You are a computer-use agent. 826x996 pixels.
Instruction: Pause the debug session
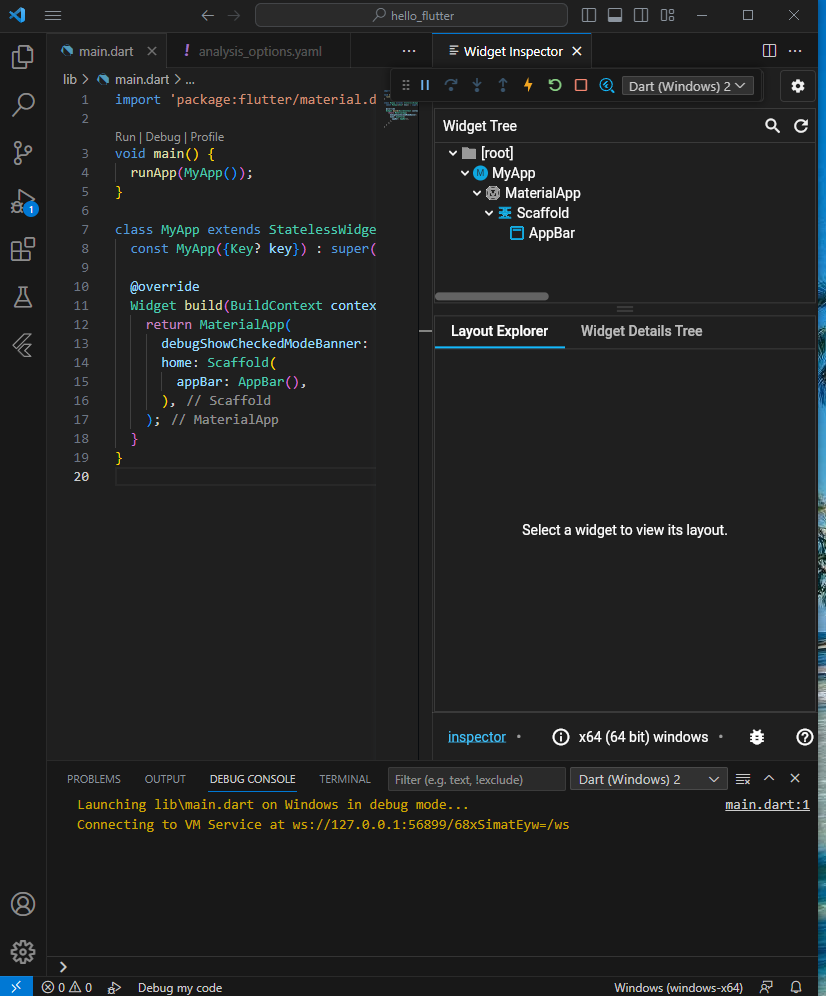coord(425,85)
